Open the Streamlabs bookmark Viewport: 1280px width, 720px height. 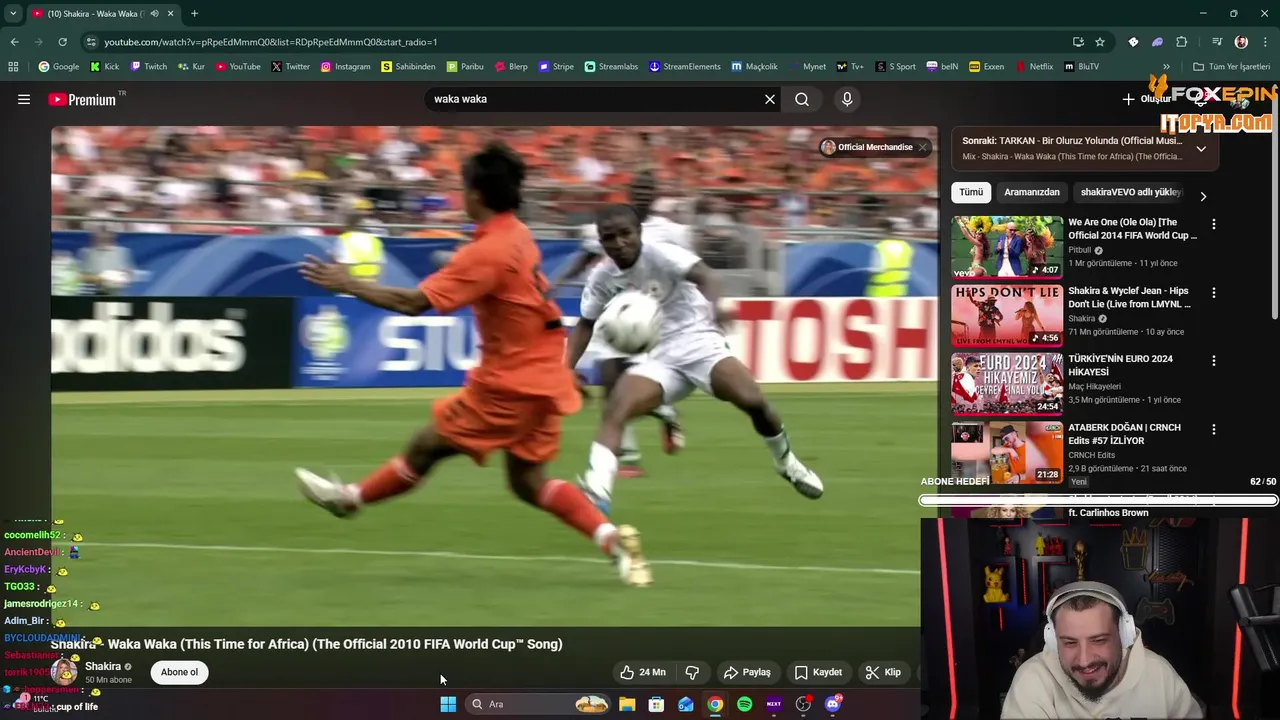(611, 67)
